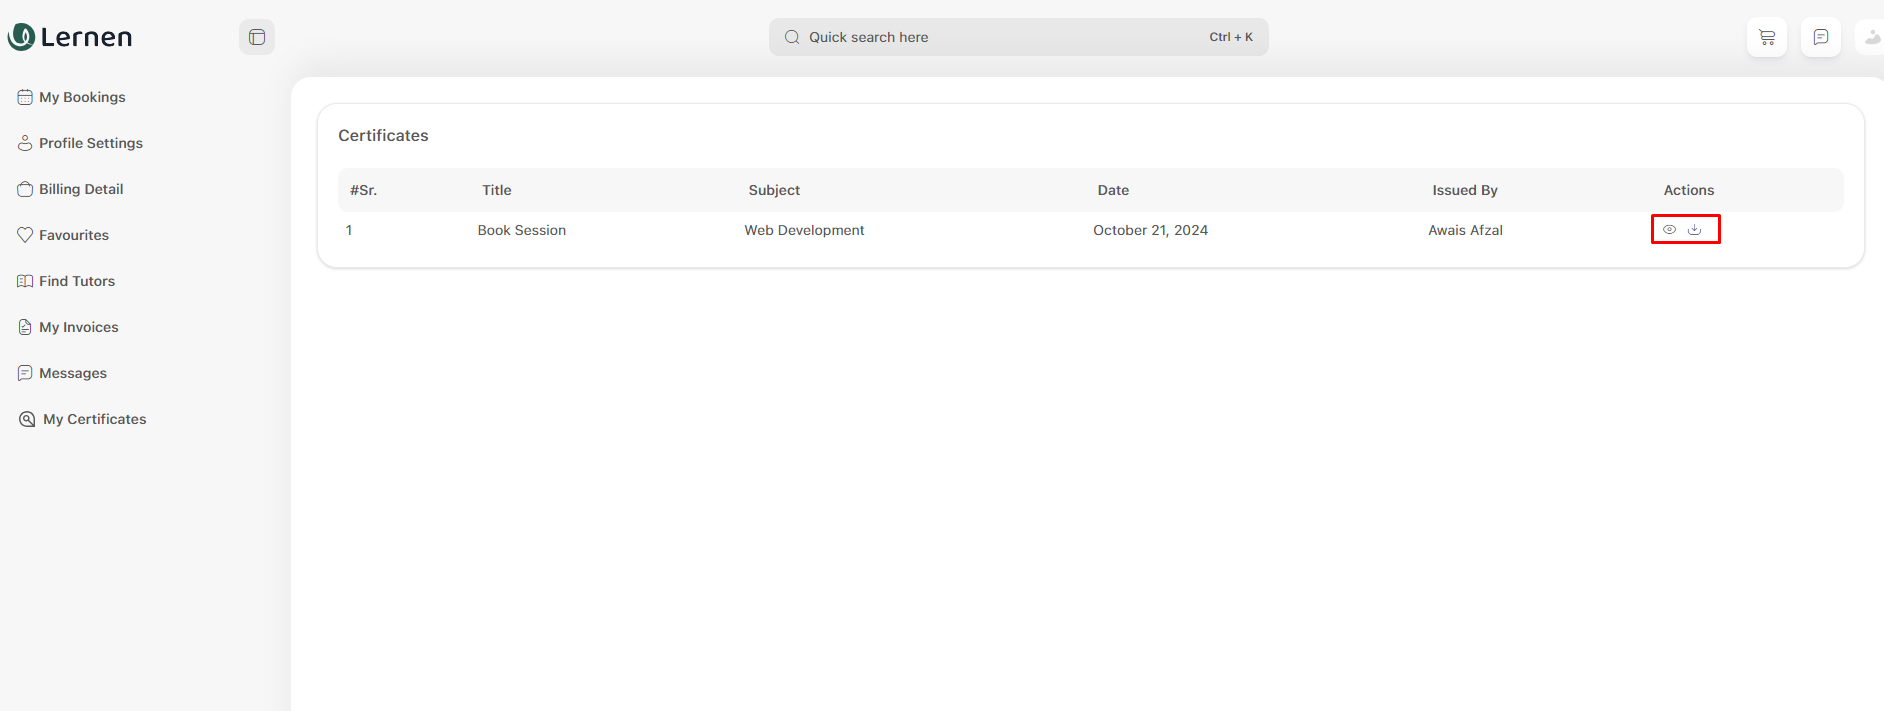Viewport: 1884px width, 711px height.
Task: Click the Title column header
Action: 497,190
